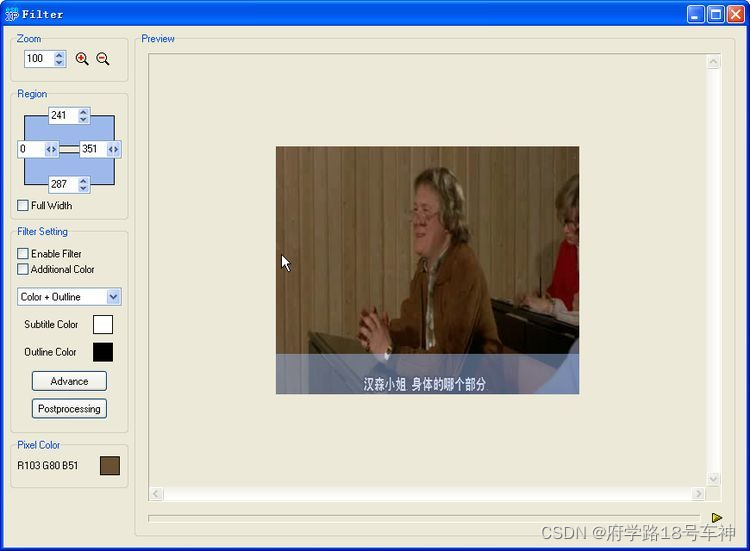The width and height of the screenshot is (750, 551).
Task: Click the top region field showing 241
Action: 63,115
